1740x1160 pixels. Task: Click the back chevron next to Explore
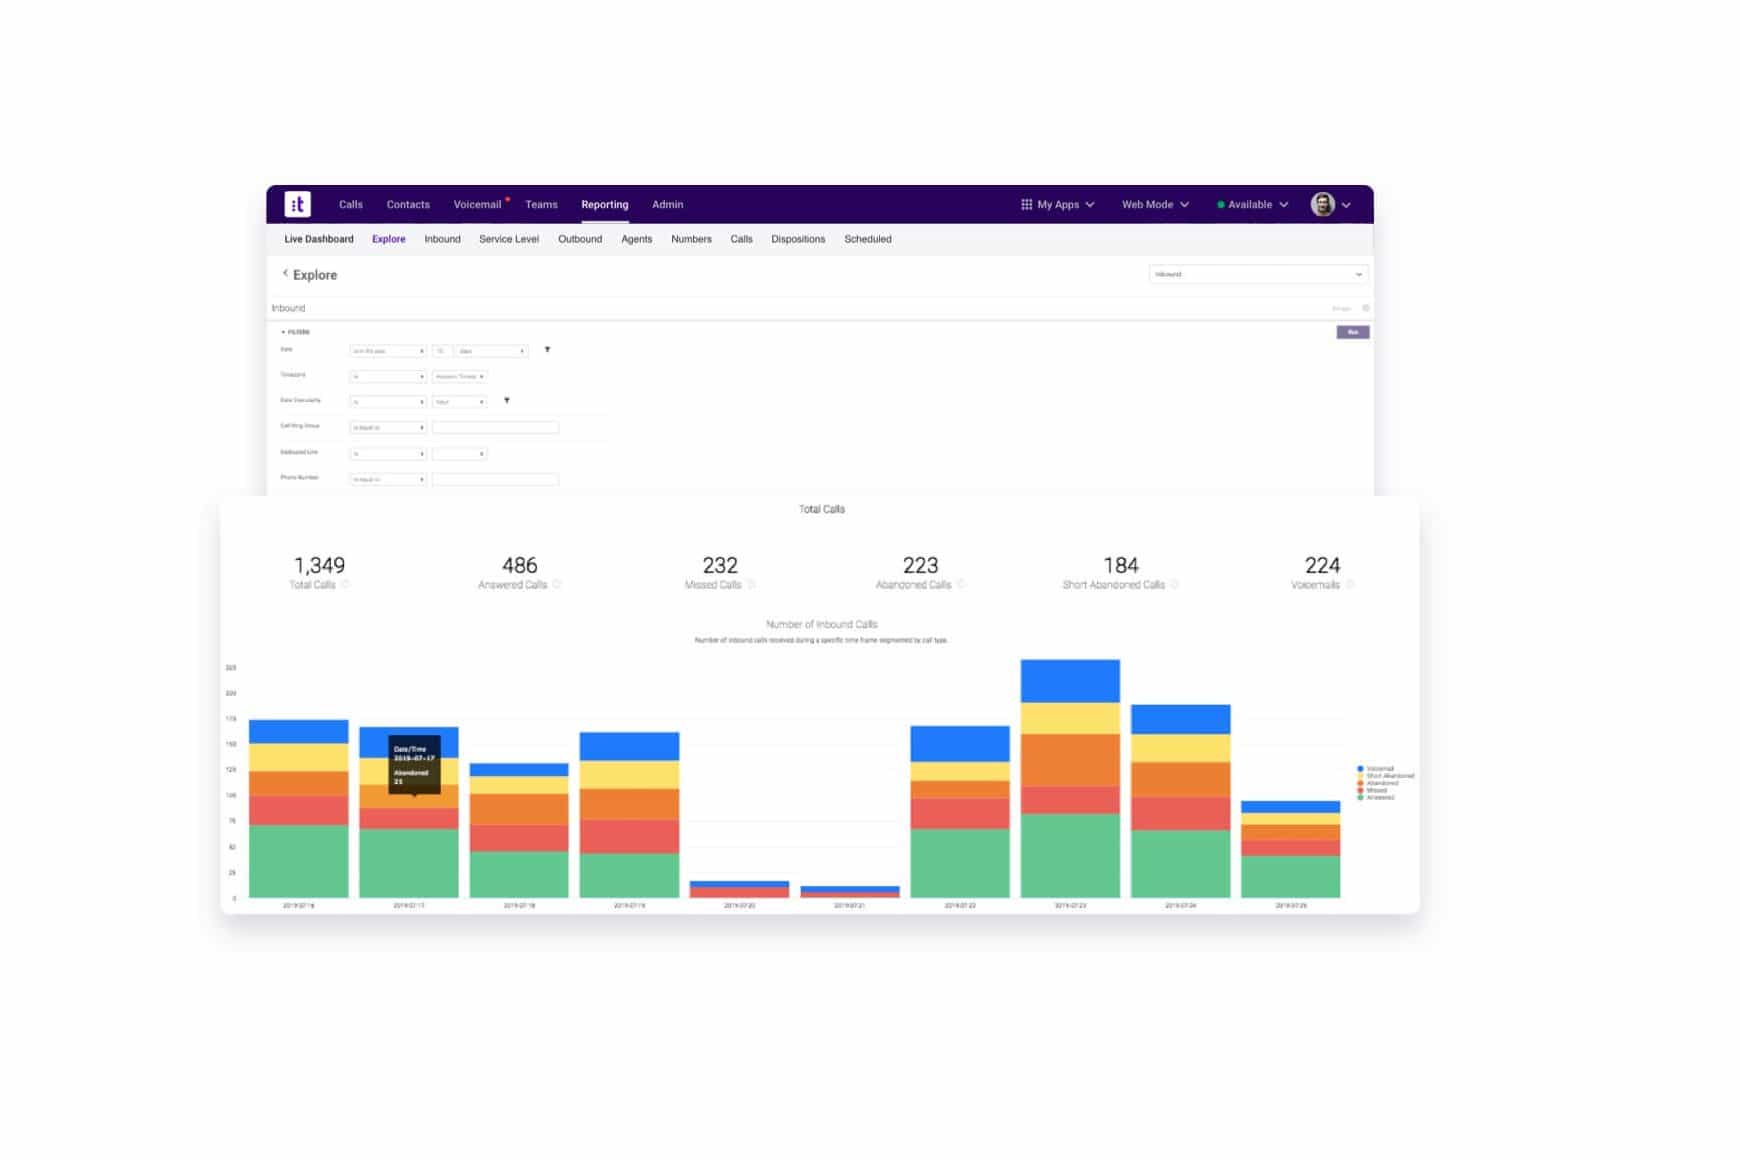(285, 273)
